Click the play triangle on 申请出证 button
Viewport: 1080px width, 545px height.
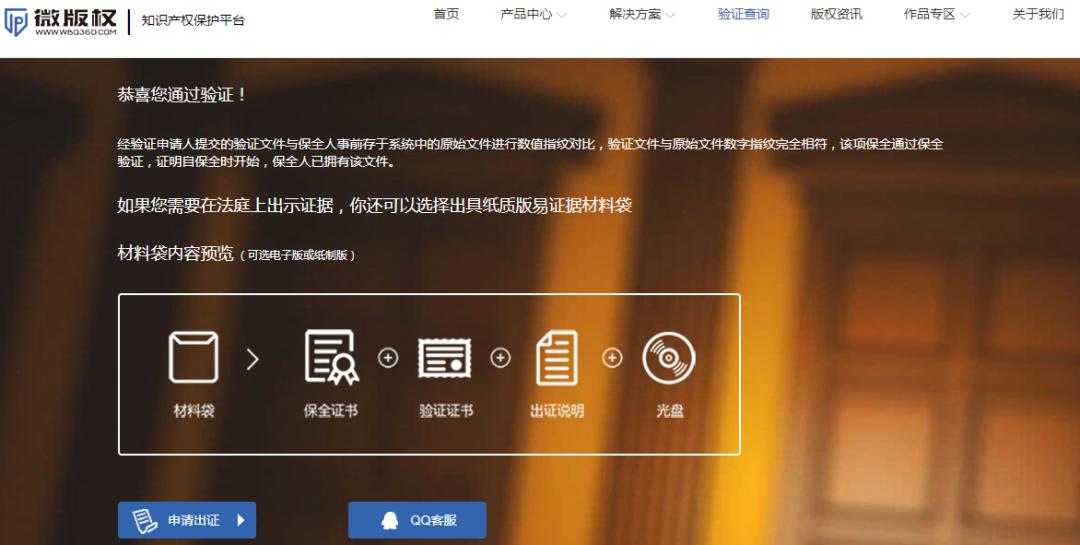241,520
